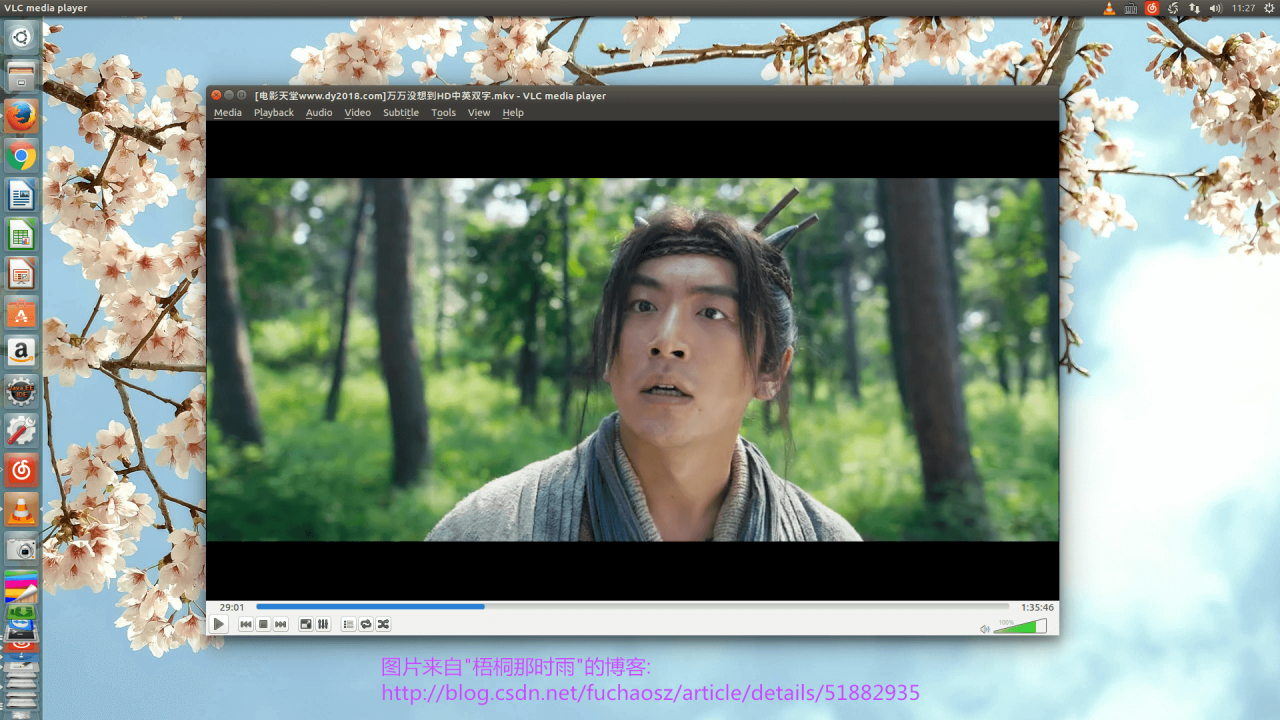Open system sound volume indicator
Image resolution: width=1280 pixels, height=720 pixels.
pos(1215,8)
